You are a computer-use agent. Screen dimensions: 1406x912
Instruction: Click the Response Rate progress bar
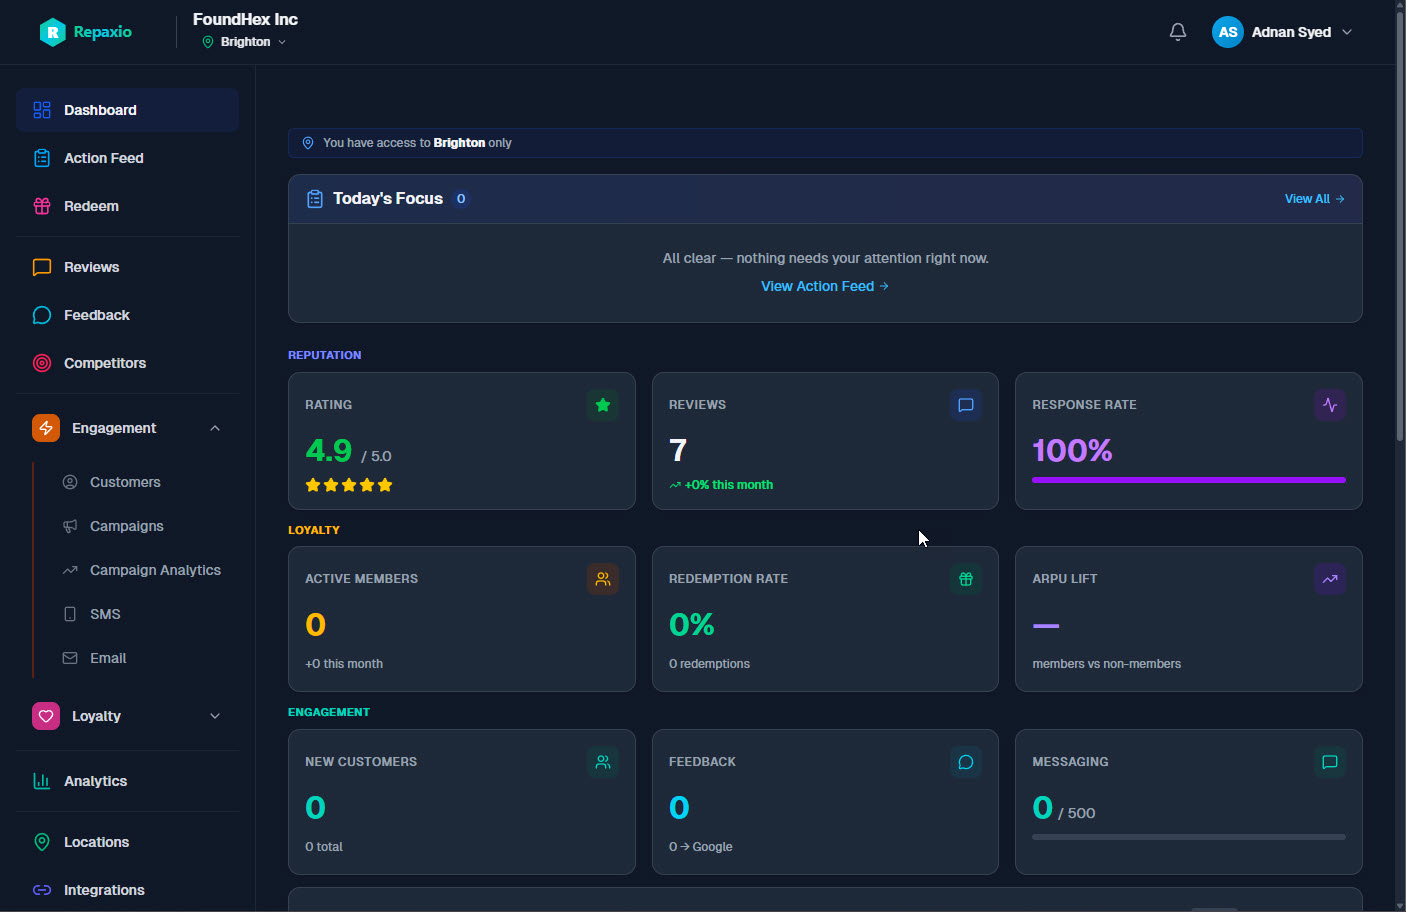click(x=1188, y=480)
